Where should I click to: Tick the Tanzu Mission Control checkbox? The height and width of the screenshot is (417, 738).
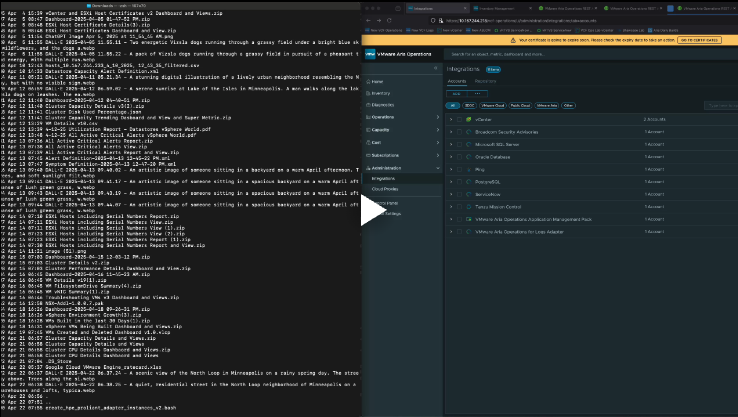pos(459,207)
